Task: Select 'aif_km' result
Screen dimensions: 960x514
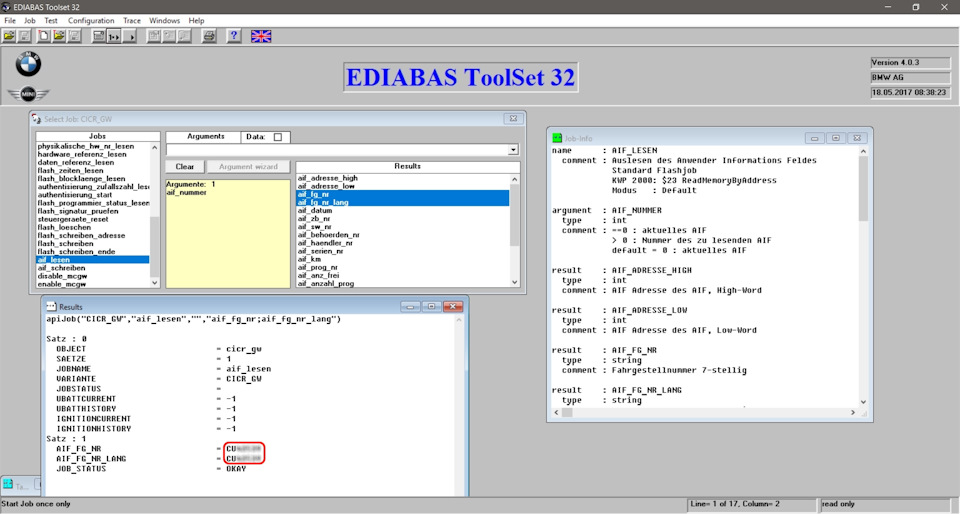Action: (x=403, y=259)
